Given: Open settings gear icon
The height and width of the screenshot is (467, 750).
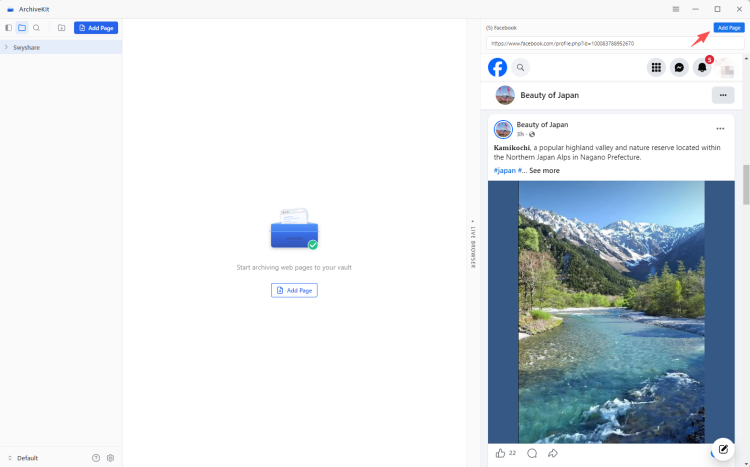Looking at the screenshot, I should tap(110, 458).
